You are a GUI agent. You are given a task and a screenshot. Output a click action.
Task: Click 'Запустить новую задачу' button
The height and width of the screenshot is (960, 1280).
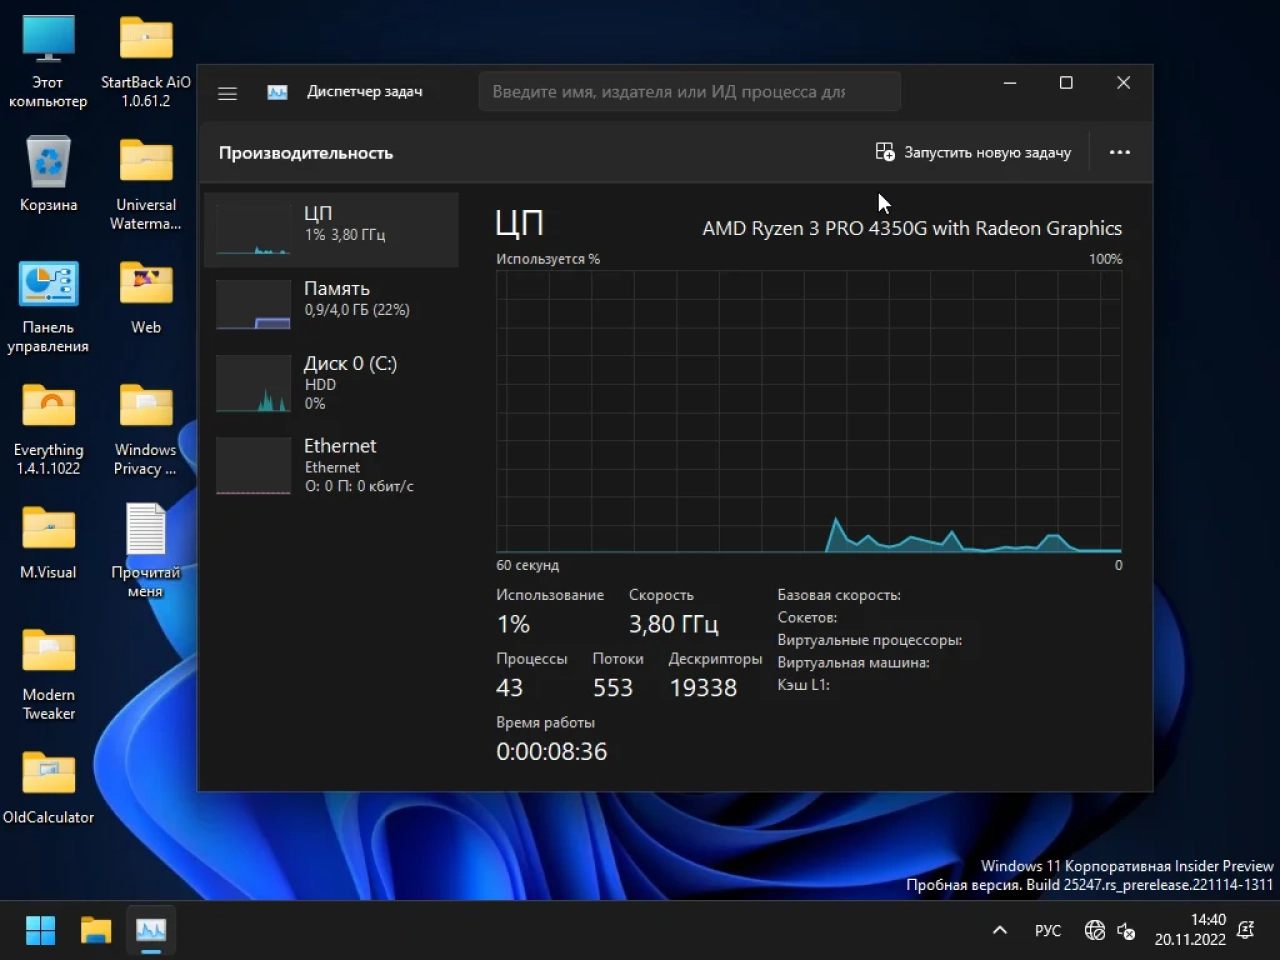click(x=973, y=152)
